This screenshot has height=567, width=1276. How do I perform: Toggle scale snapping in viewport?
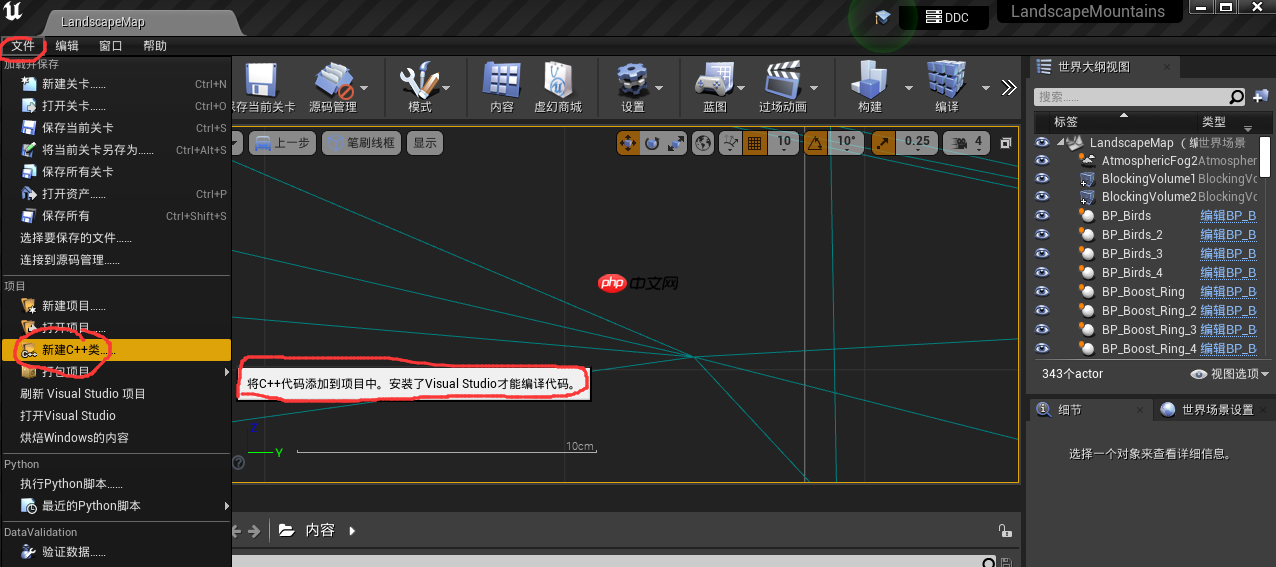pos(884,143)
